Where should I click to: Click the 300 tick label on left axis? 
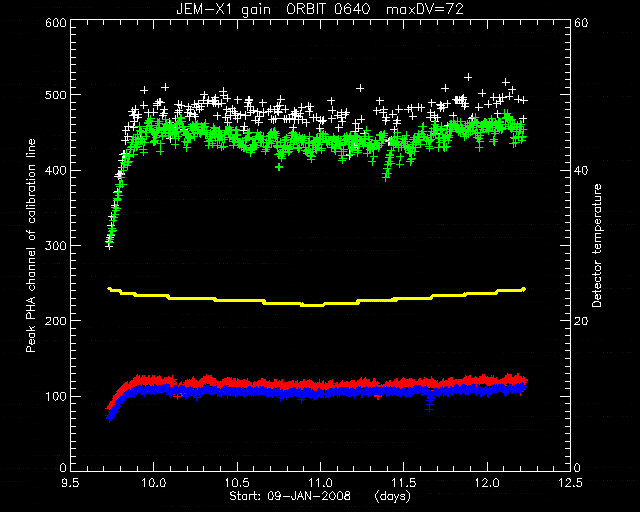[56, 245]
